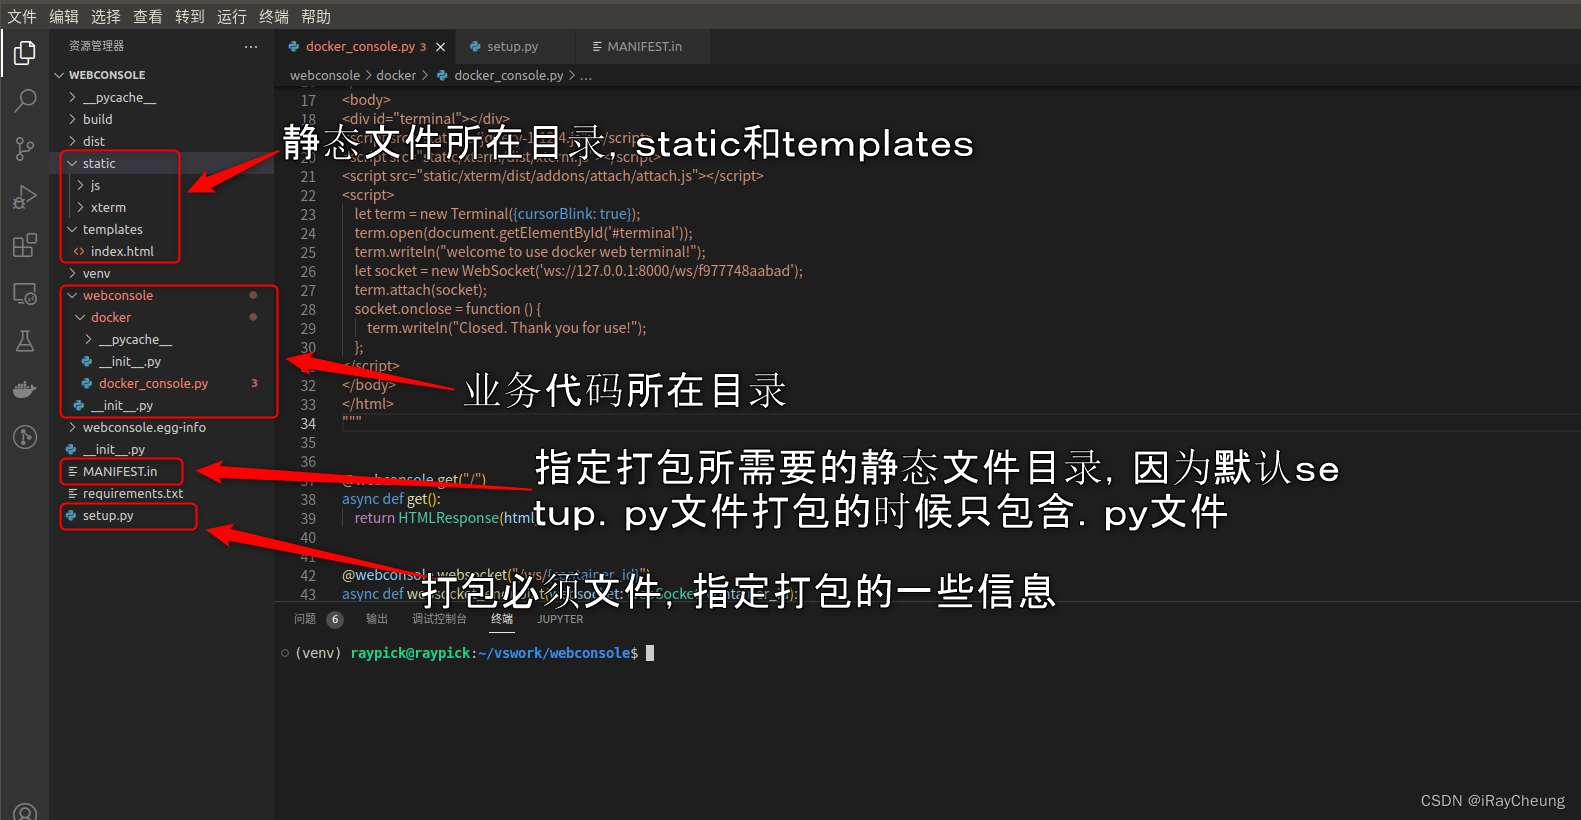Open the Remote Explorer view
1581x820 pixels.
25,293
